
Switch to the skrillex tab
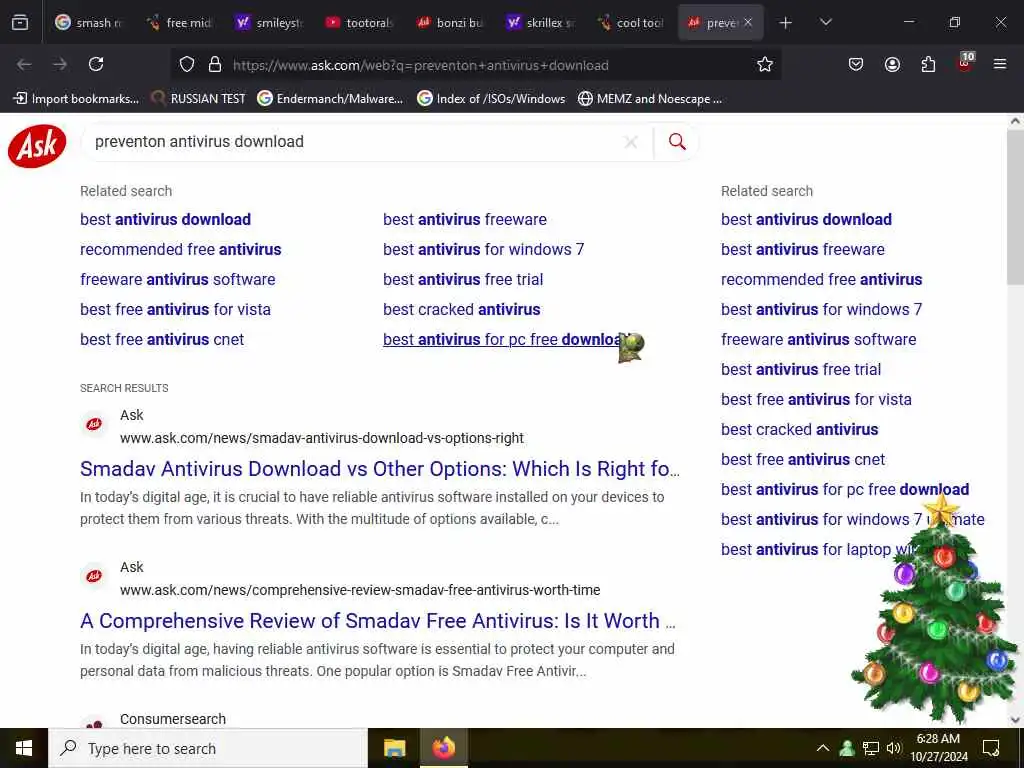(540, 23)
